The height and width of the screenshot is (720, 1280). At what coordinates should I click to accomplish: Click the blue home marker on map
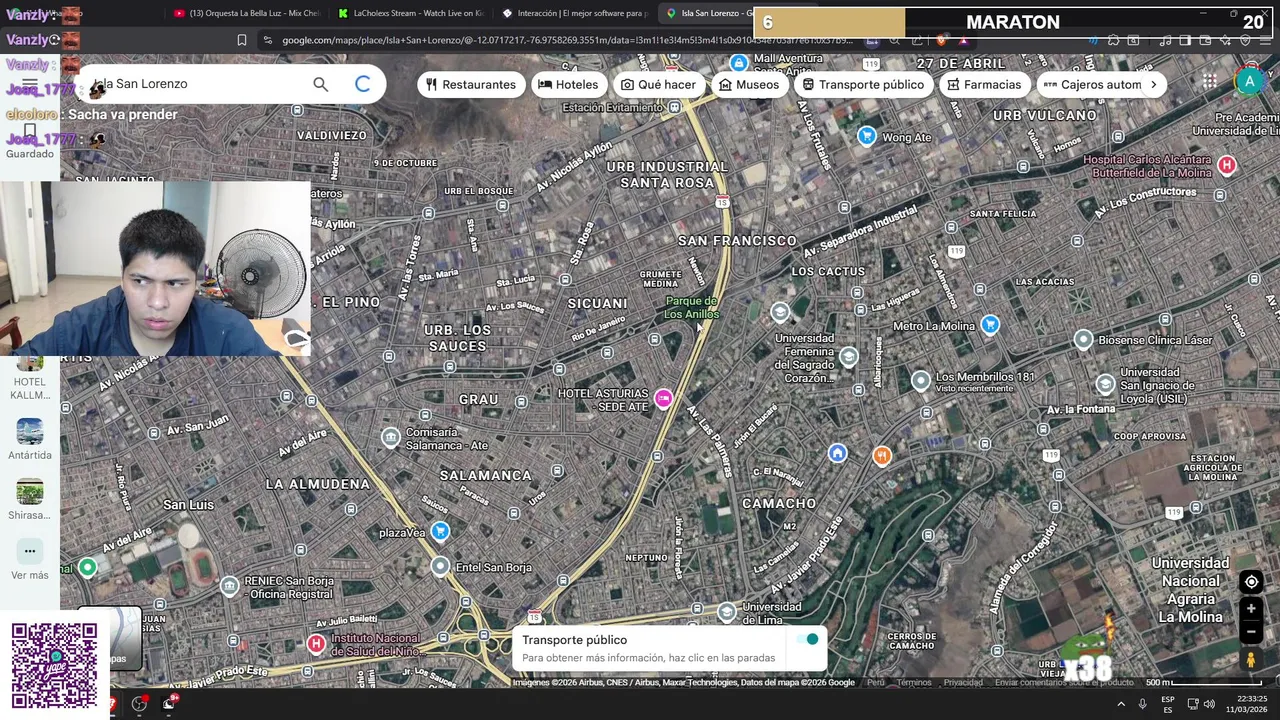(837, 453)
